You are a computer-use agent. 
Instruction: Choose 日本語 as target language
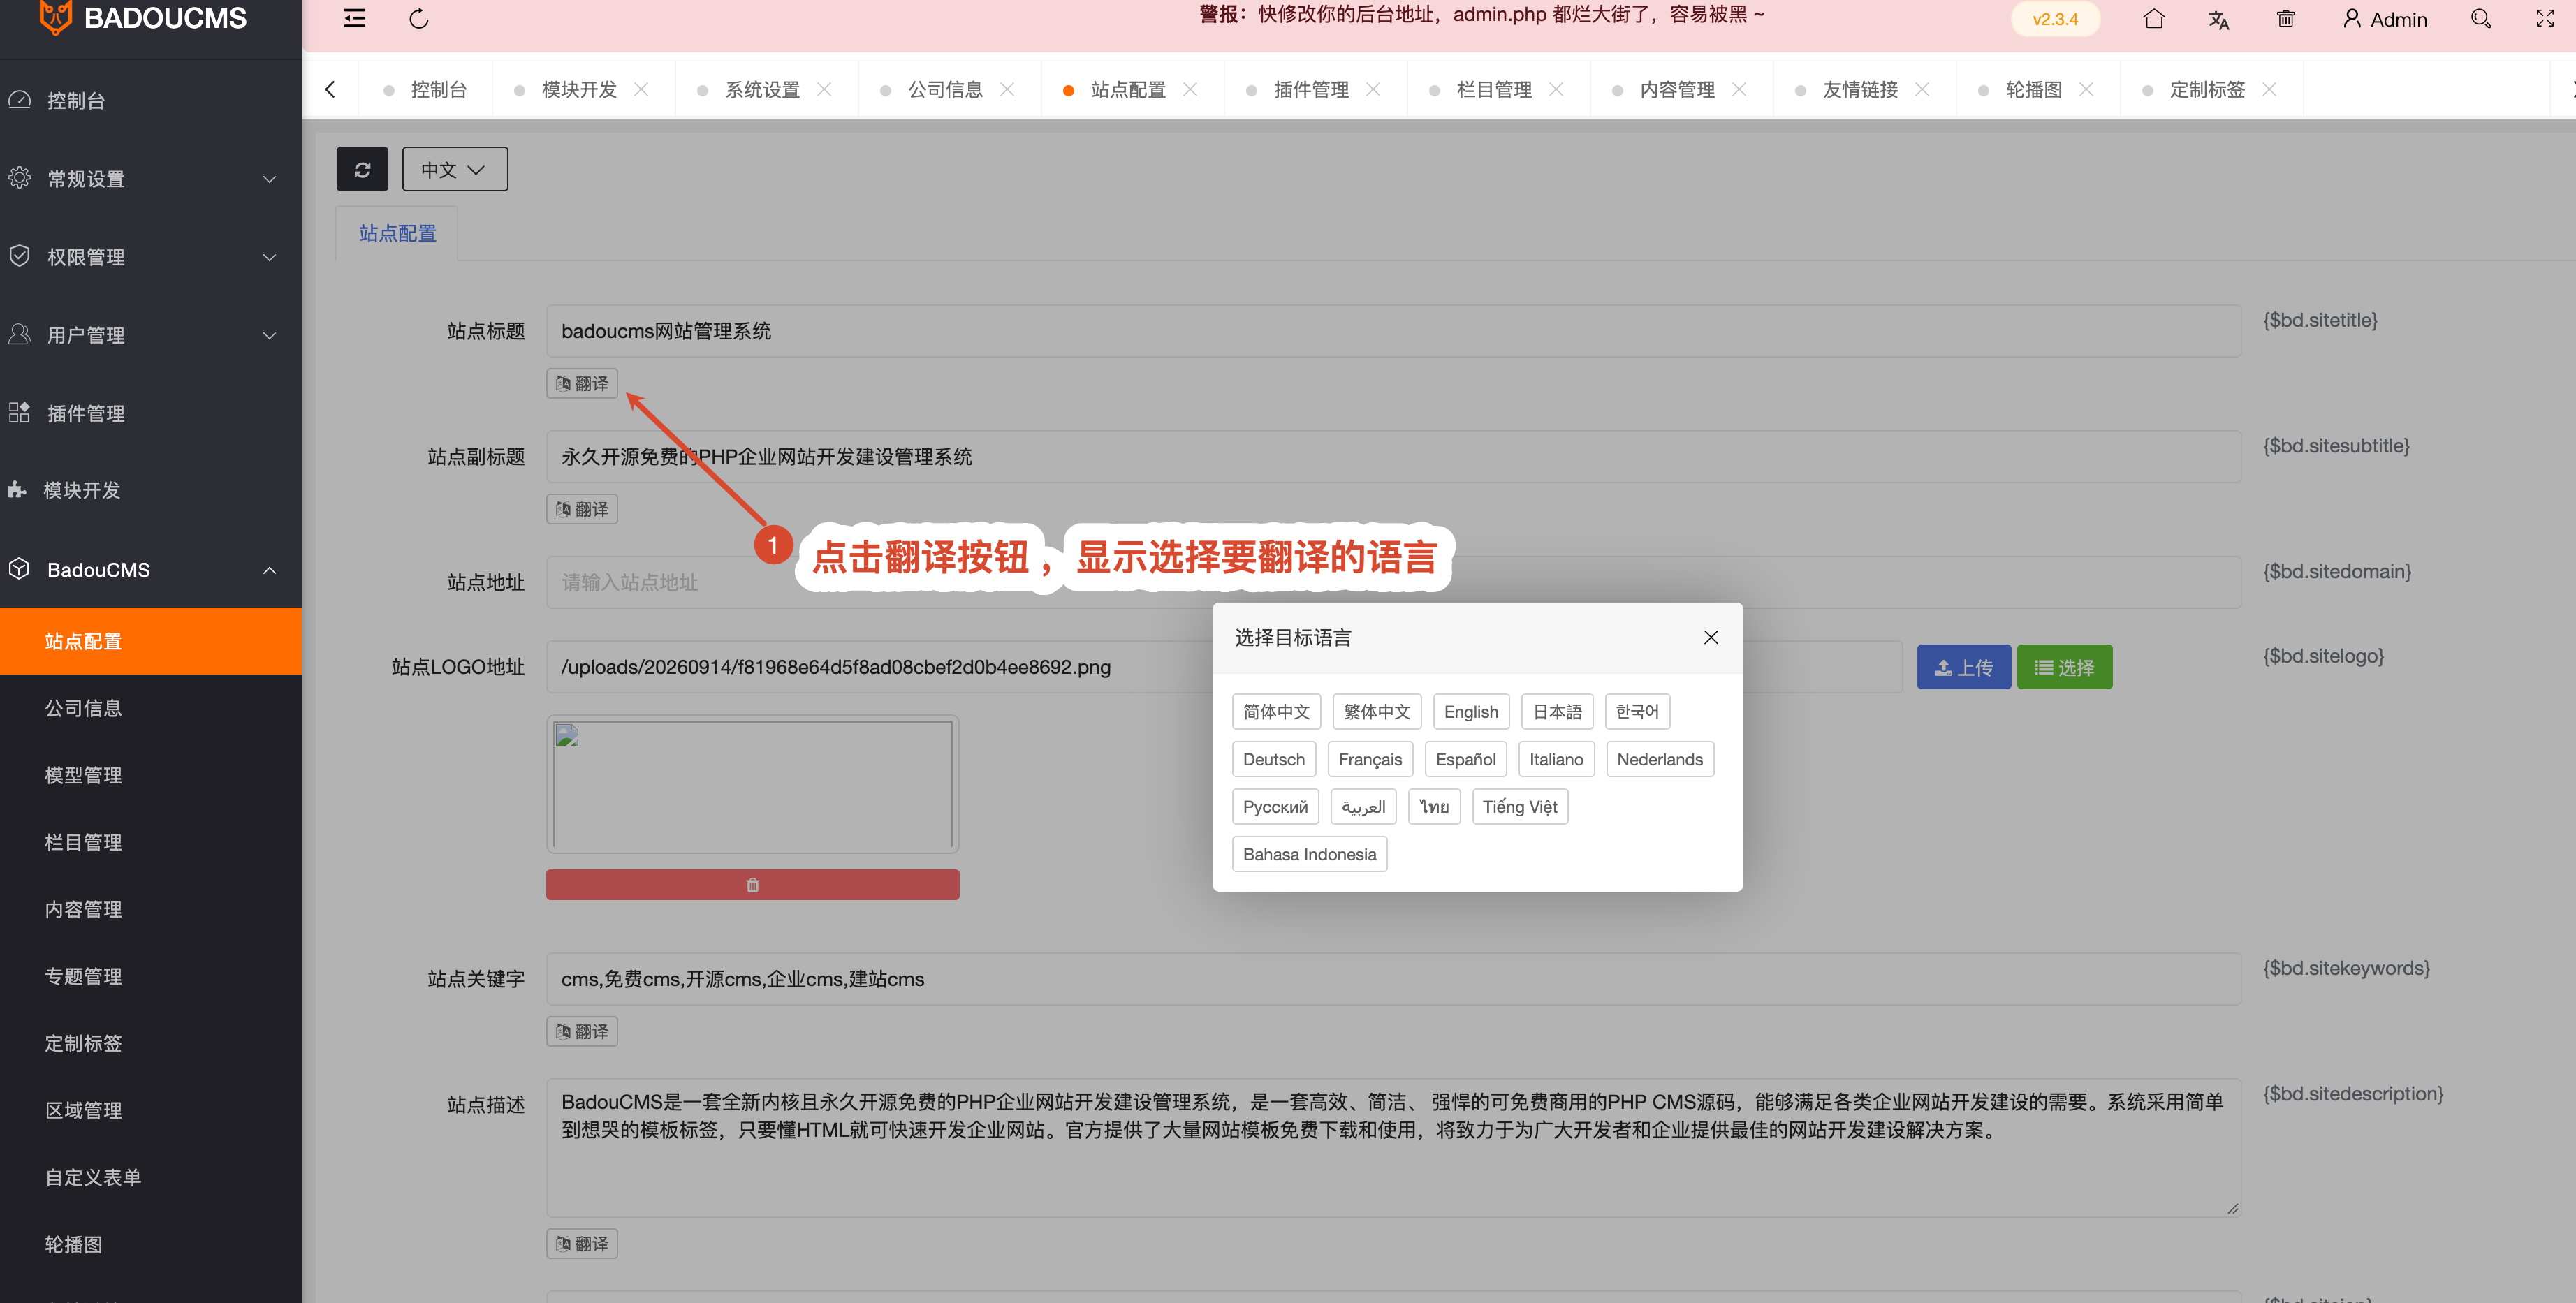(x=1557, y=712)
